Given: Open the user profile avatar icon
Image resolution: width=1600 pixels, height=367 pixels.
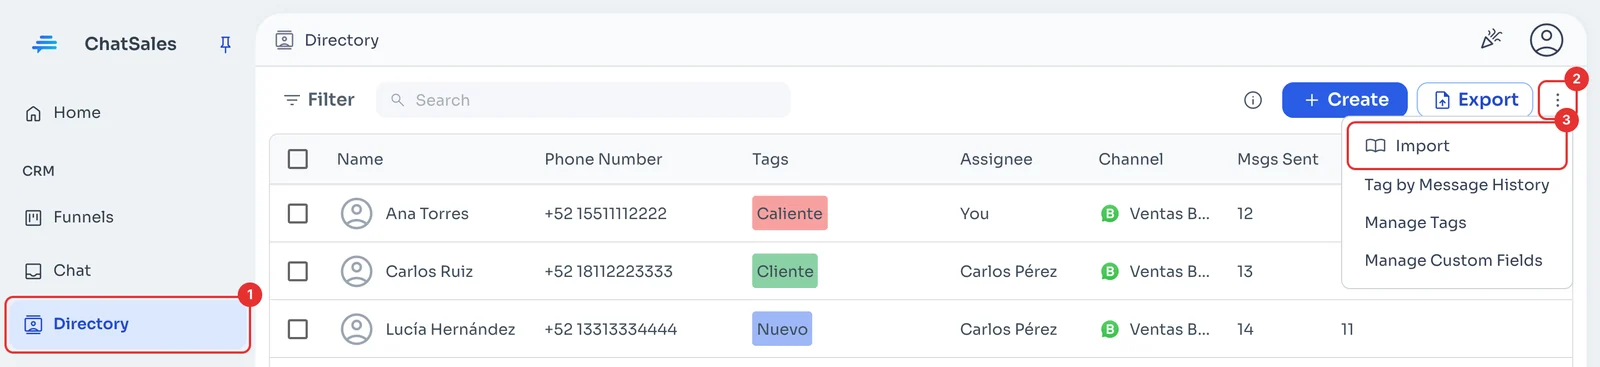Looking at the screenshot, I should [x=1546, y=40].
